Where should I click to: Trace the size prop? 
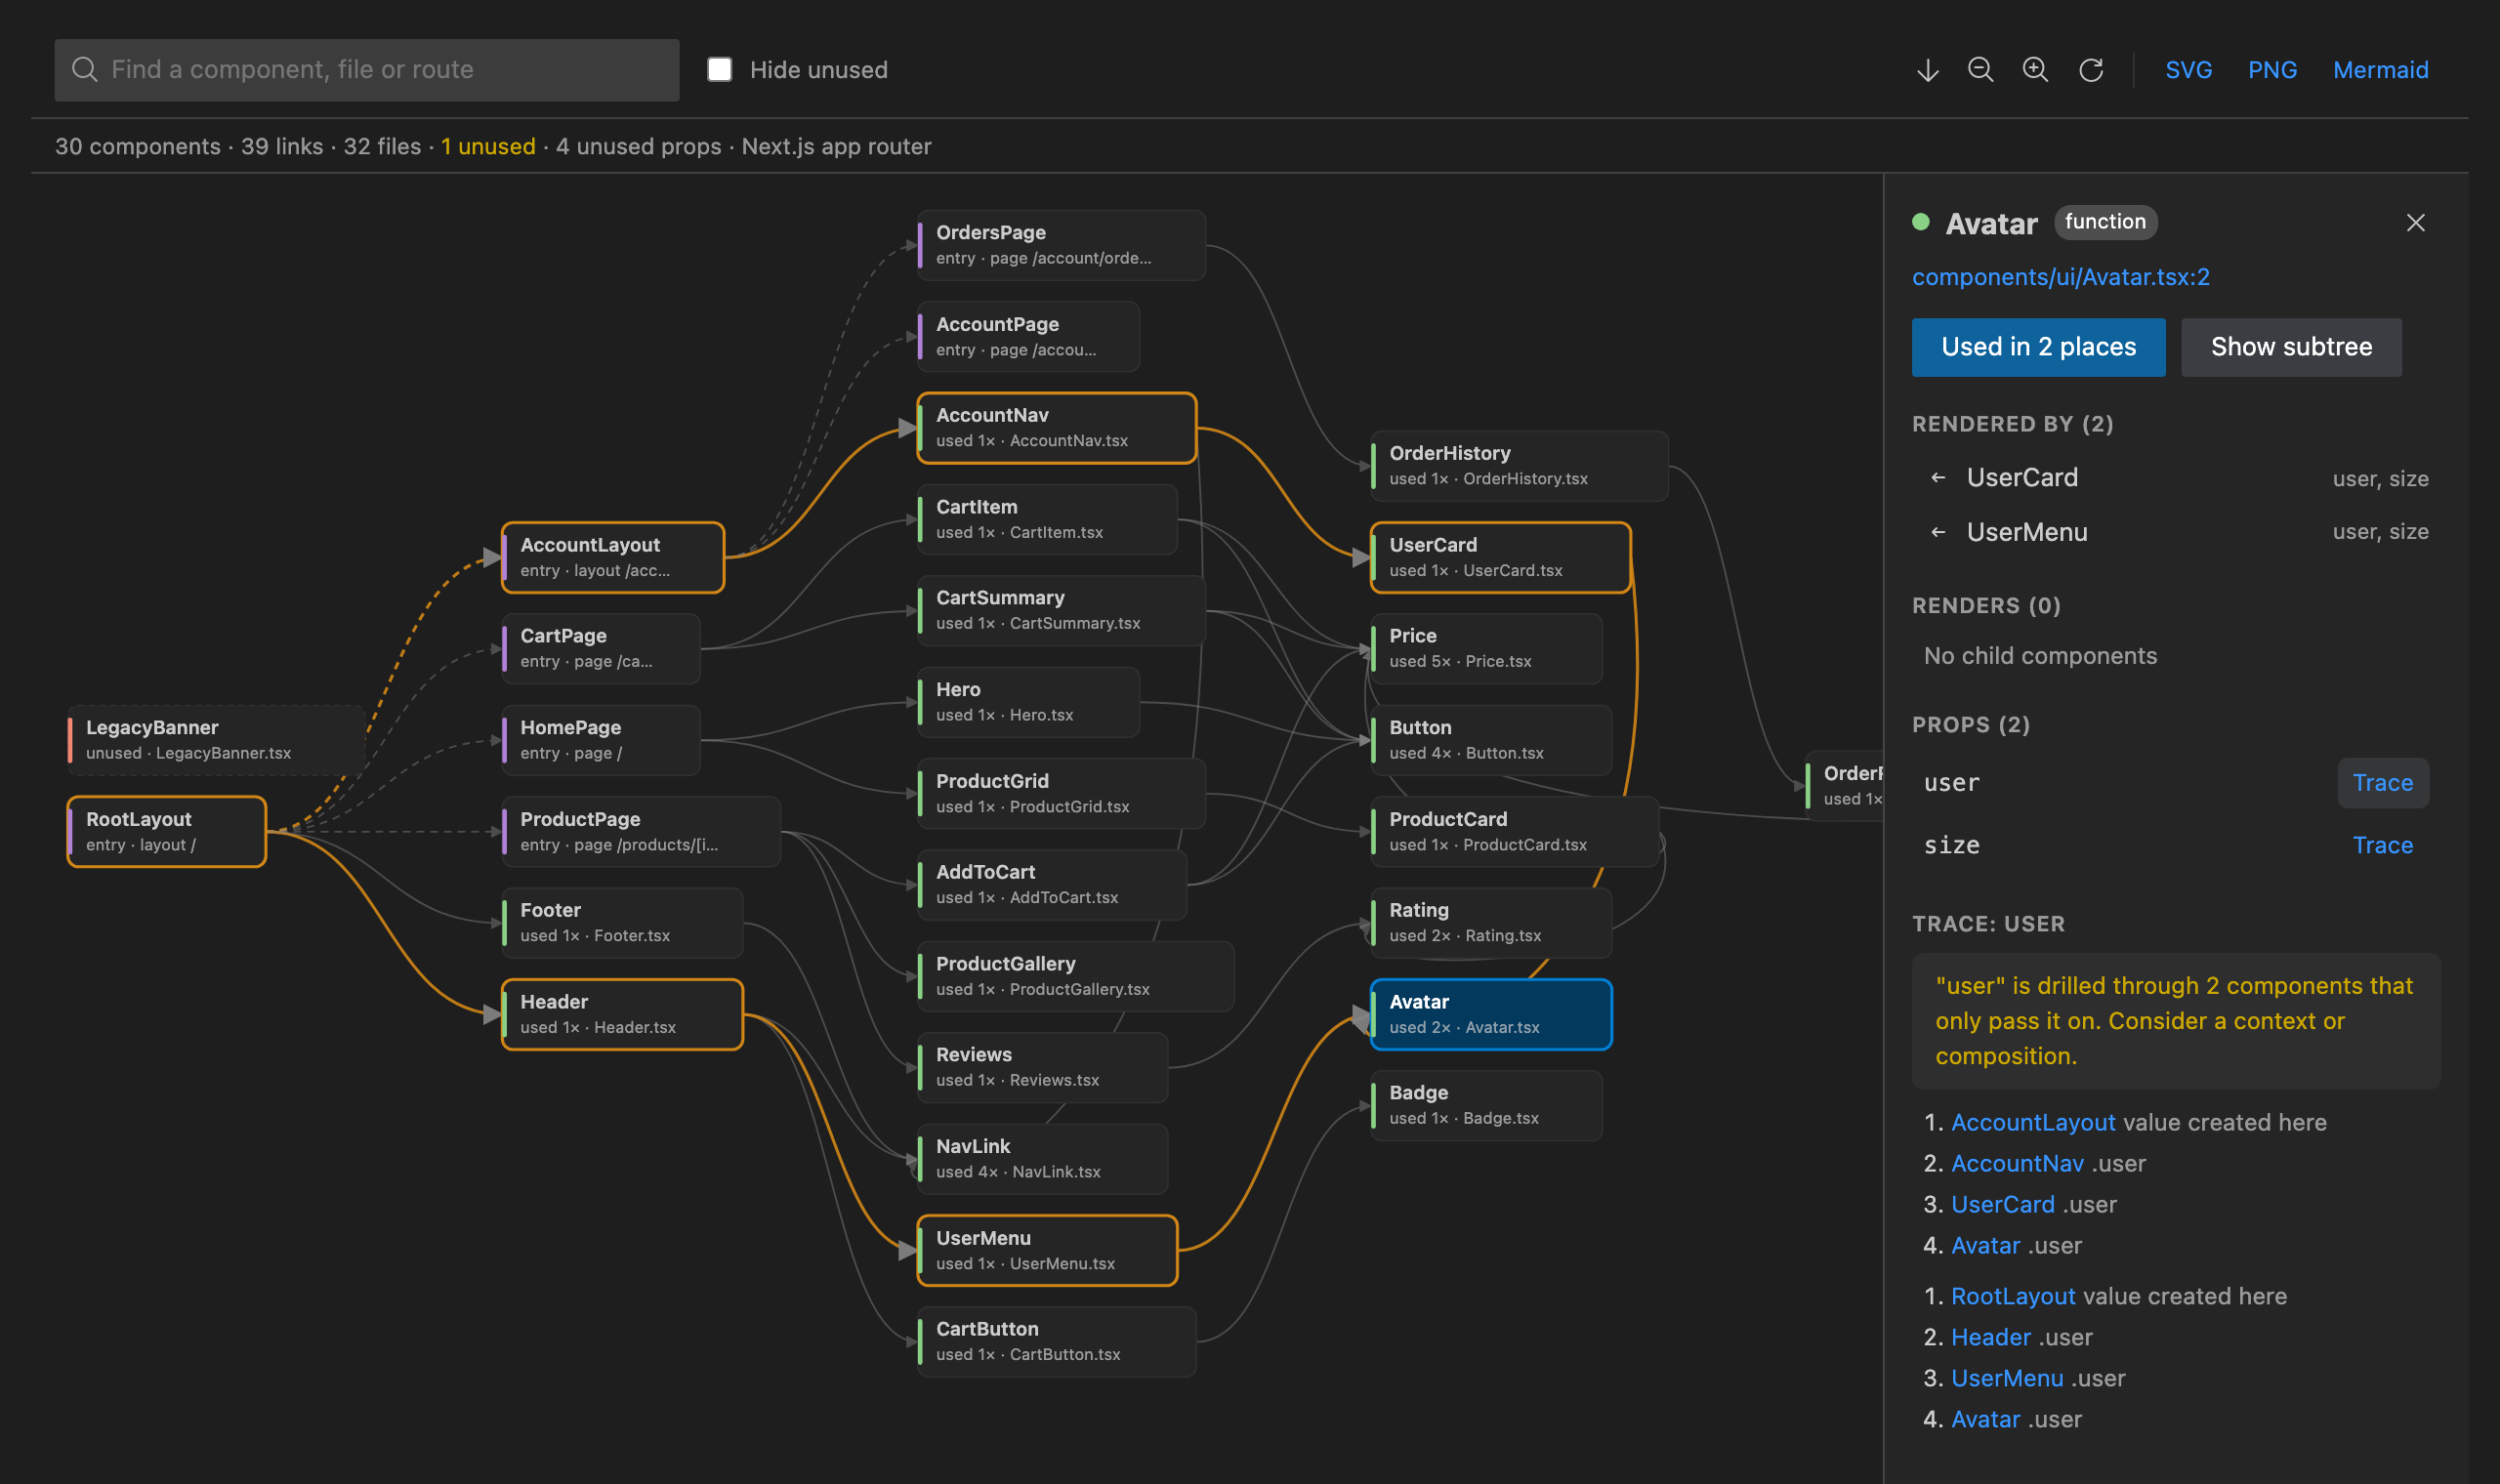(2382, 845)
